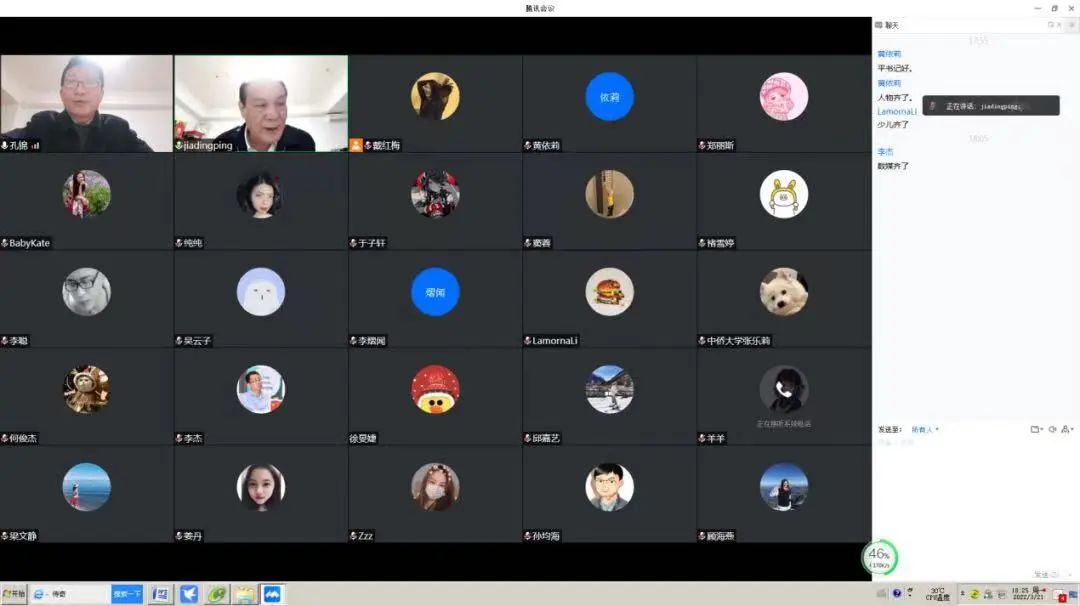This screenshot has height=606, width=1080.
Task: Select 孔绵's video tile
Action: [87, 103]
